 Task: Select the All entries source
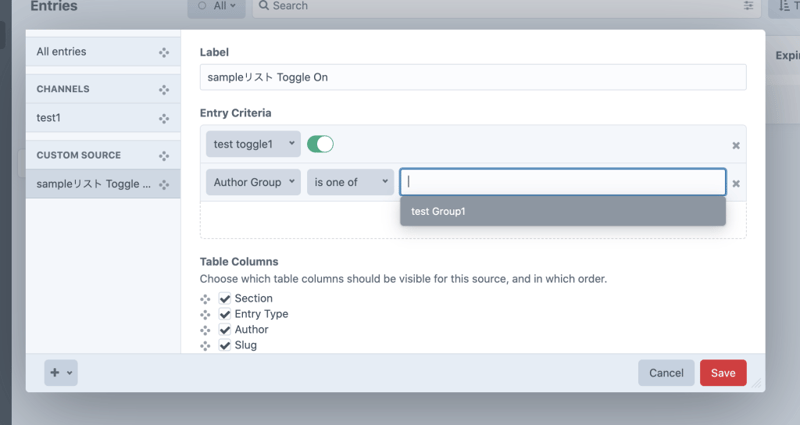[x=90, y=52]
